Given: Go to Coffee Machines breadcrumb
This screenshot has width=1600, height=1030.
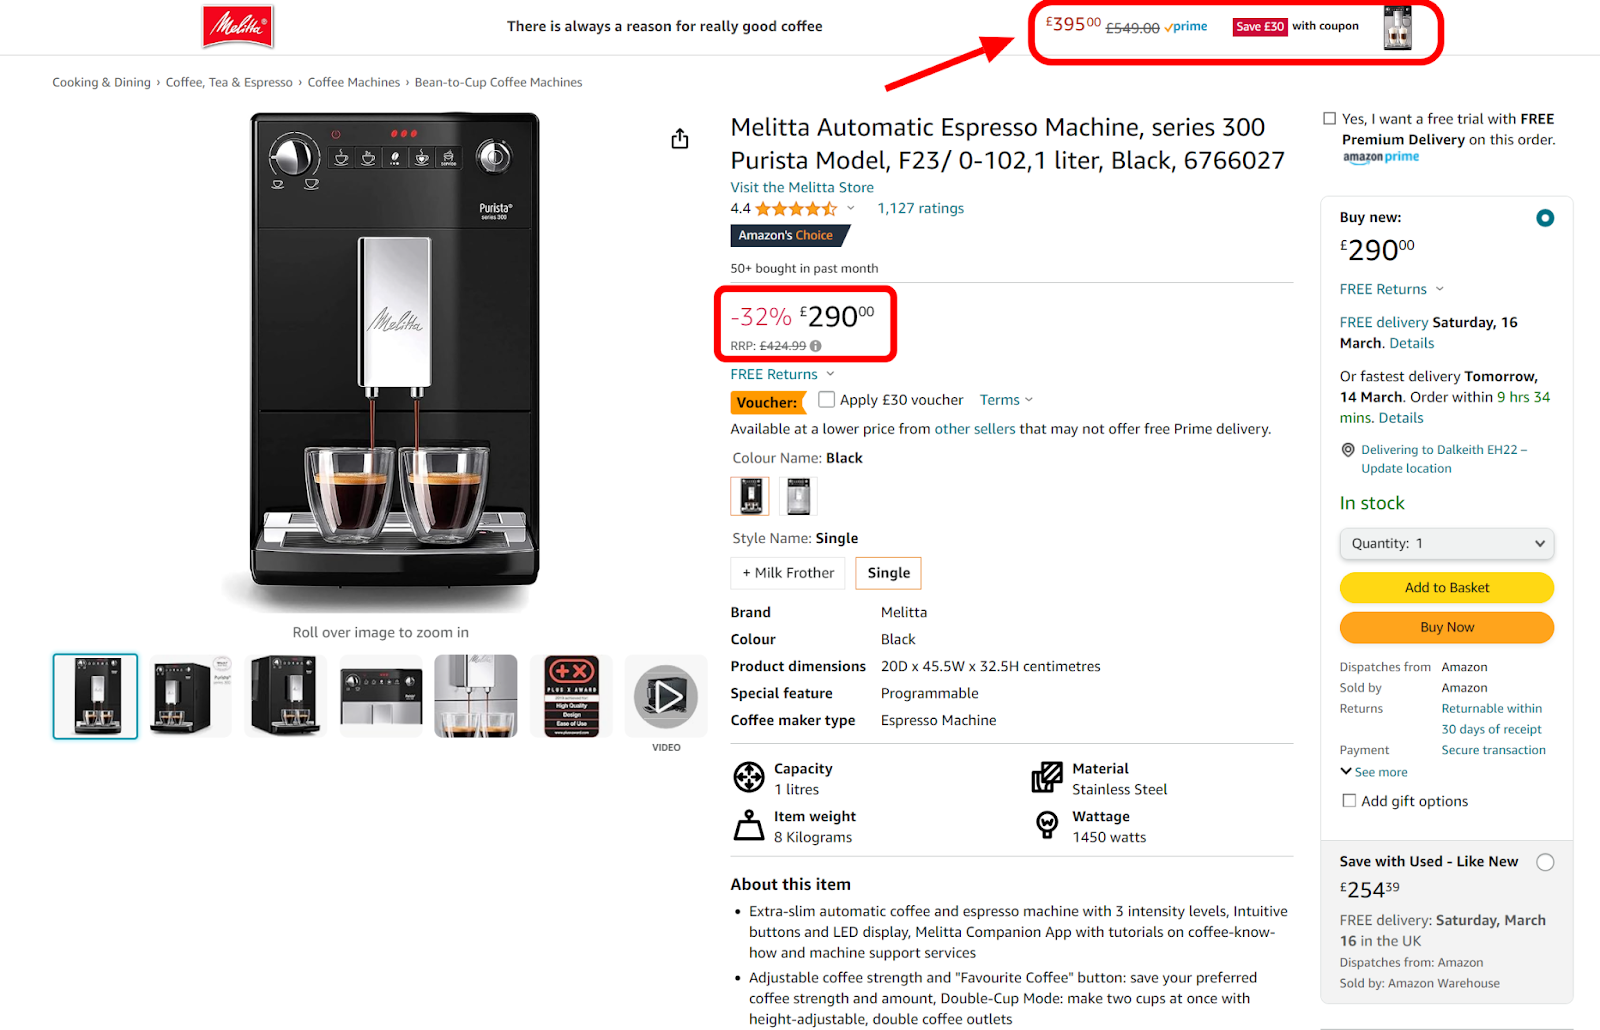Looking at the screenshot, I should [353, 83].
